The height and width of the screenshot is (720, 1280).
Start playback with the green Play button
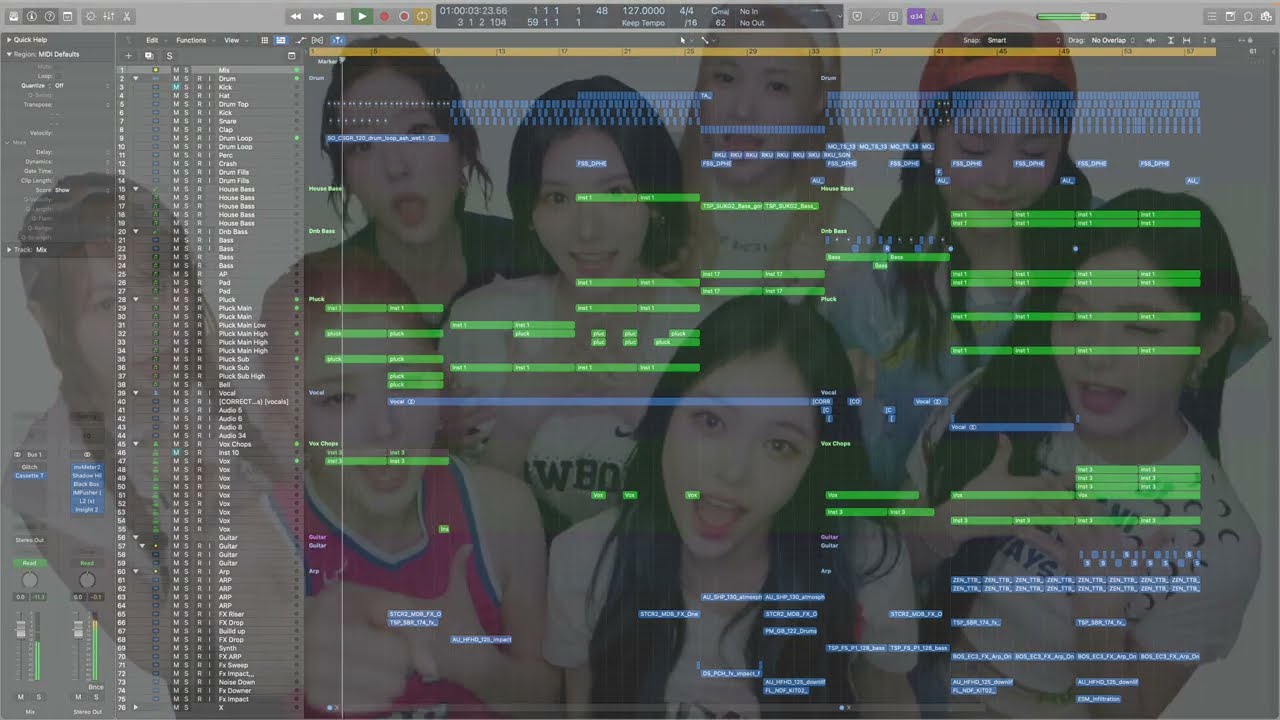coord(362,16)
